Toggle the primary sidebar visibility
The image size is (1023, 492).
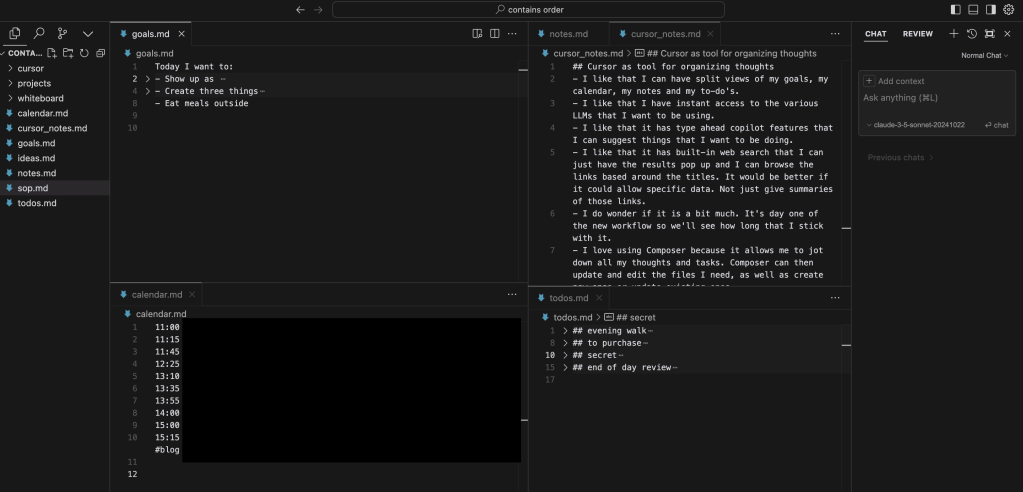[955, 9]
